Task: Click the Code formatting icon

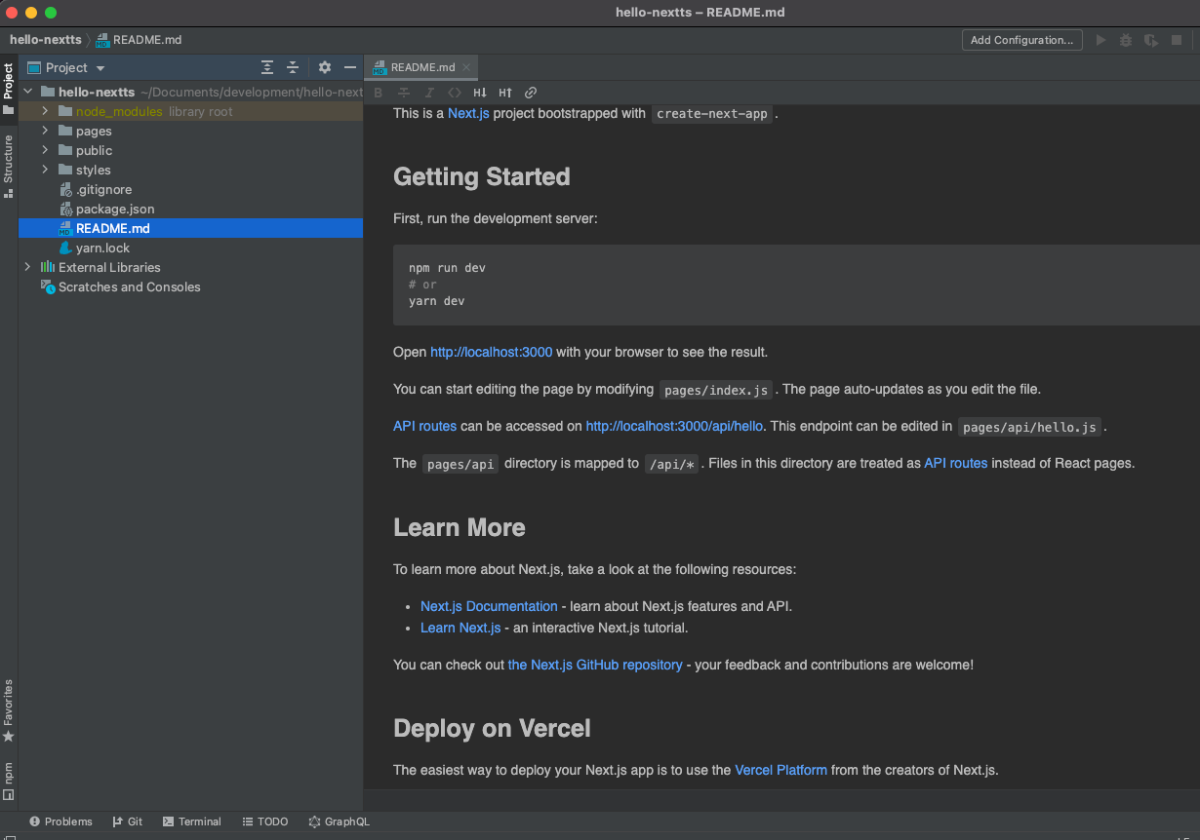Action: tap(454, 93)
